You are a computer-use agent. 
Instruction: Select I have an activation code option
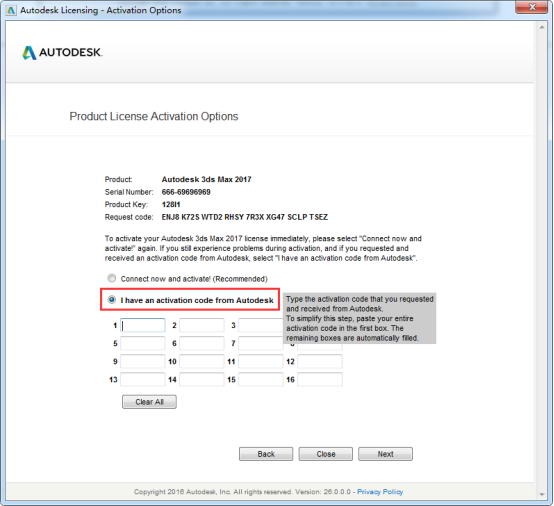[x=112, y=300]
